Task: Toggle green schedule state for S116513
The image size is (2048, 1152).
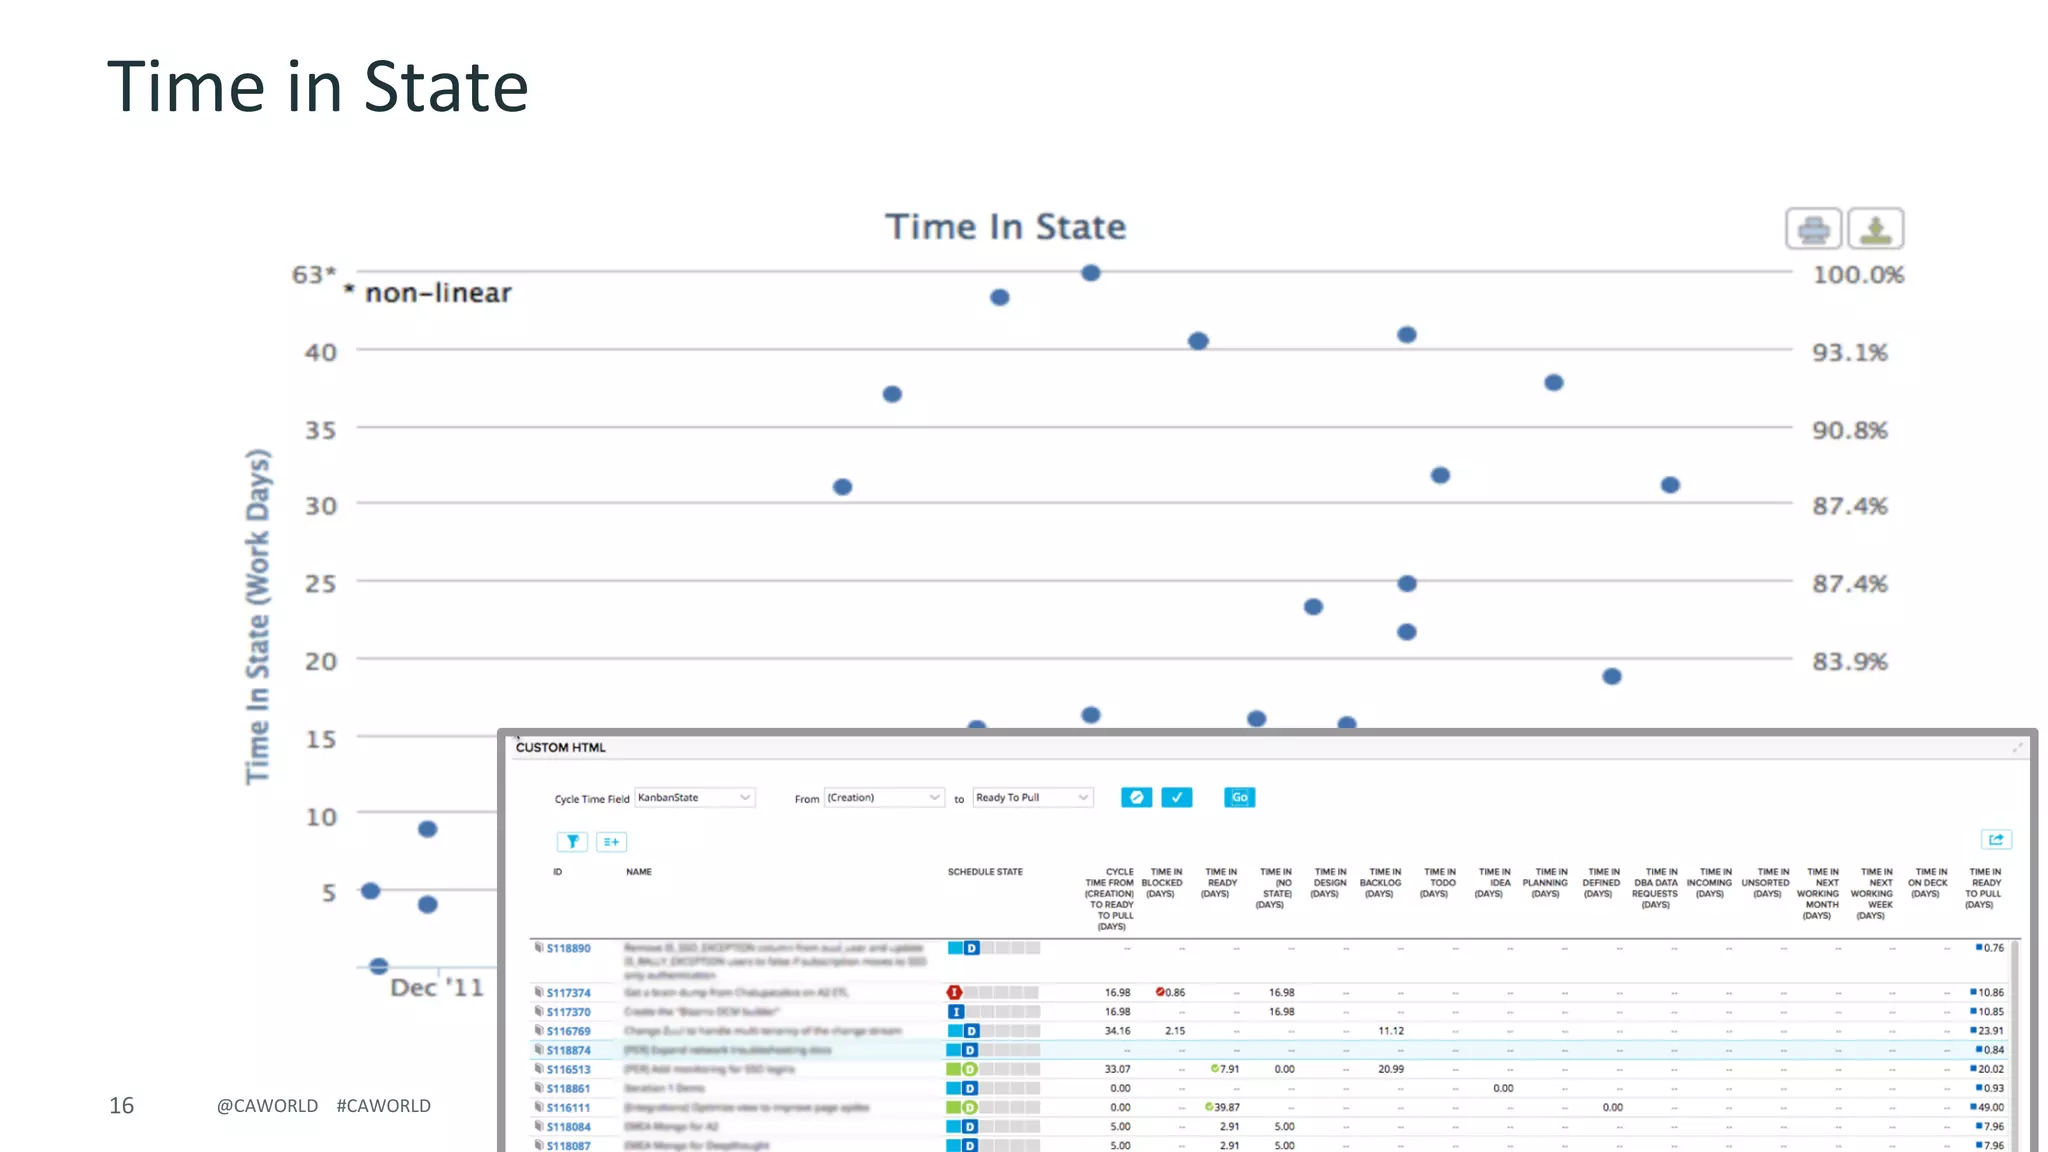Action: click(969, 1070)
